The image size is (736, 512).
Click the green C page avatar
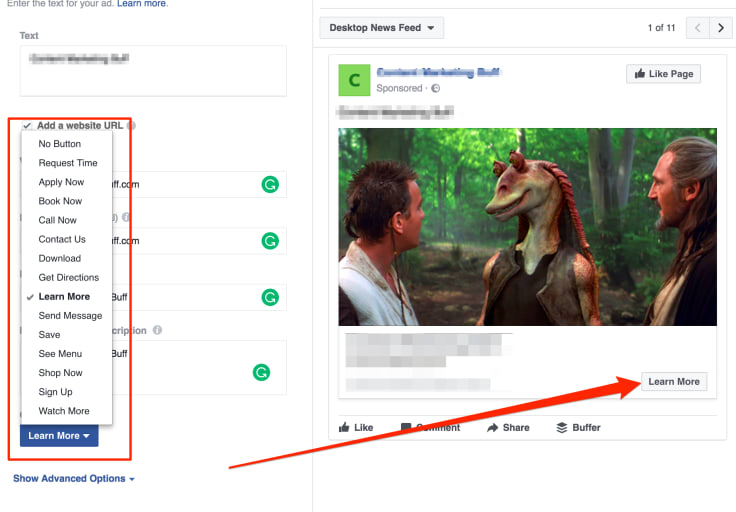(x=354, y=80)
